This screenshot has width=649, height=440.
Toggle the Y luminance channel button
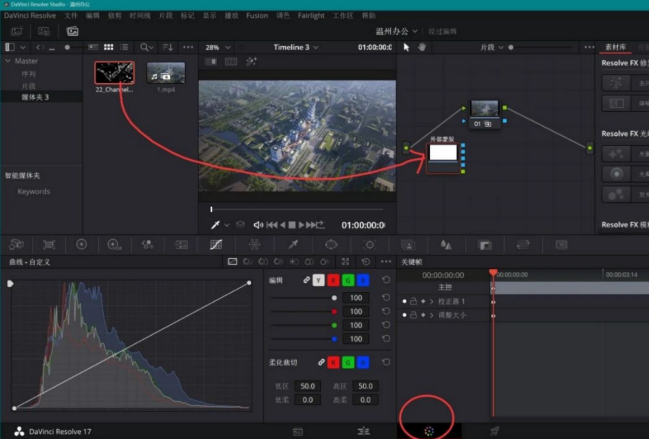coord(319,281)
